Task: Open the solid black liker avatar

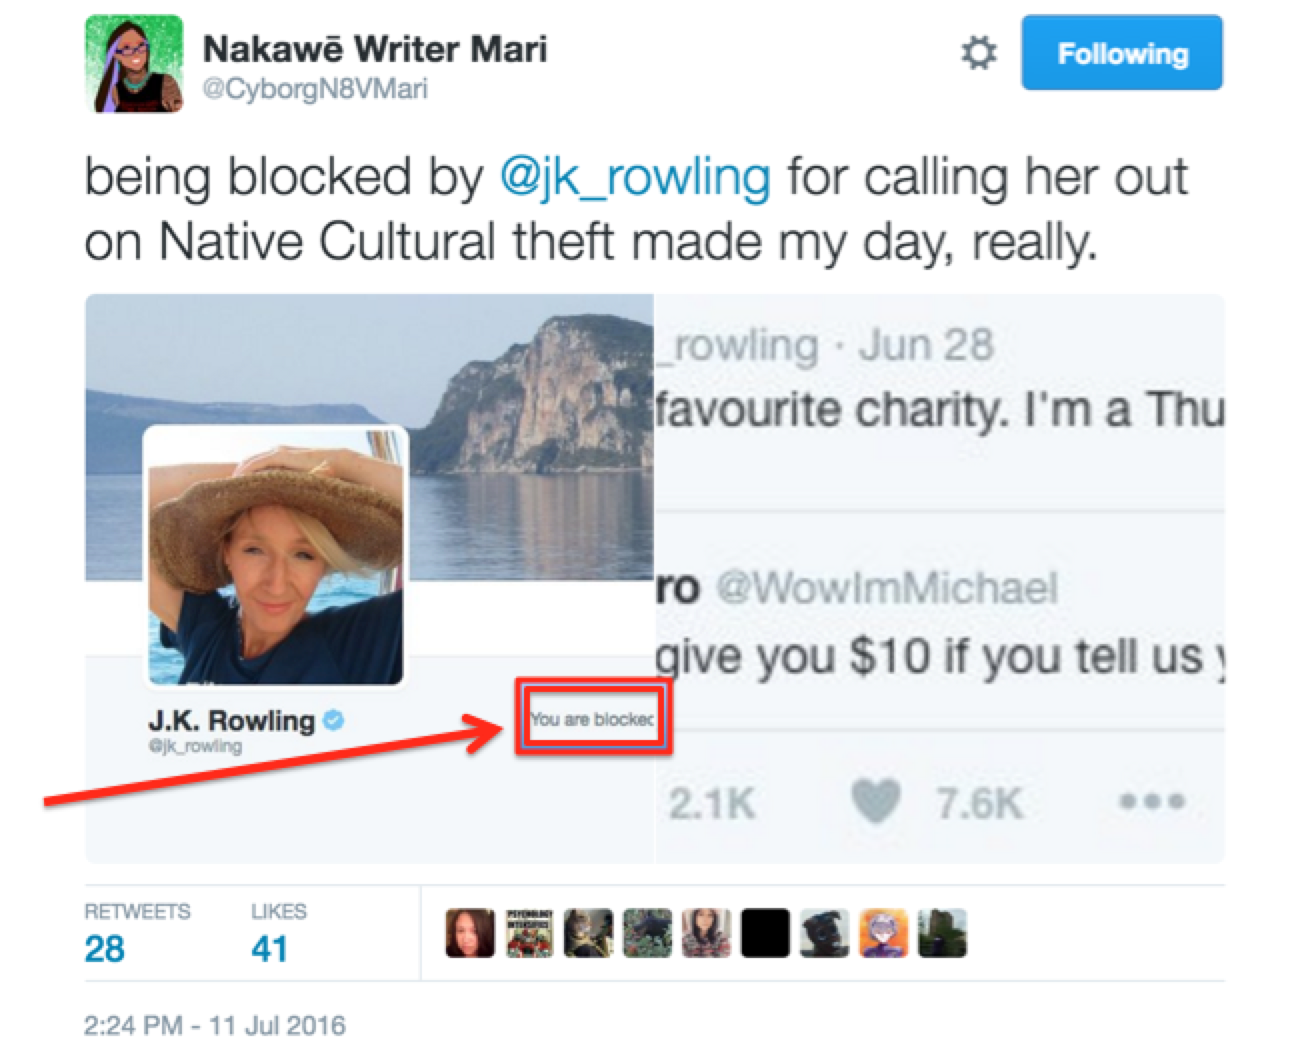Action: click(766, 934)
